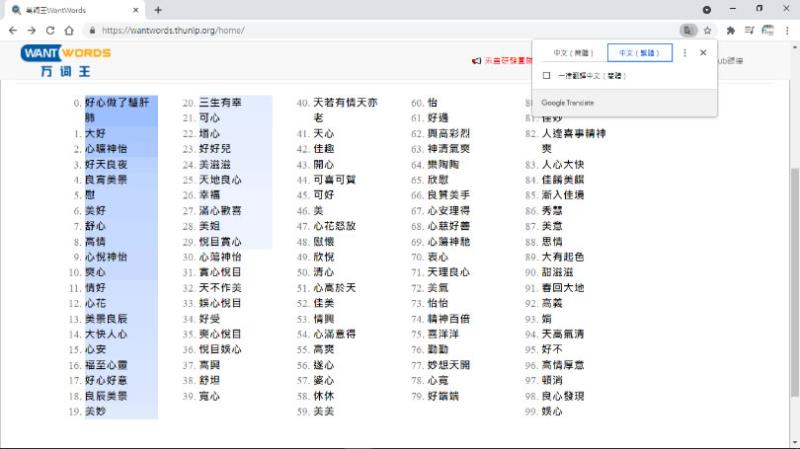Close the WantWords browser tab
Screen dimensions: 800x449
coord(136,10)
